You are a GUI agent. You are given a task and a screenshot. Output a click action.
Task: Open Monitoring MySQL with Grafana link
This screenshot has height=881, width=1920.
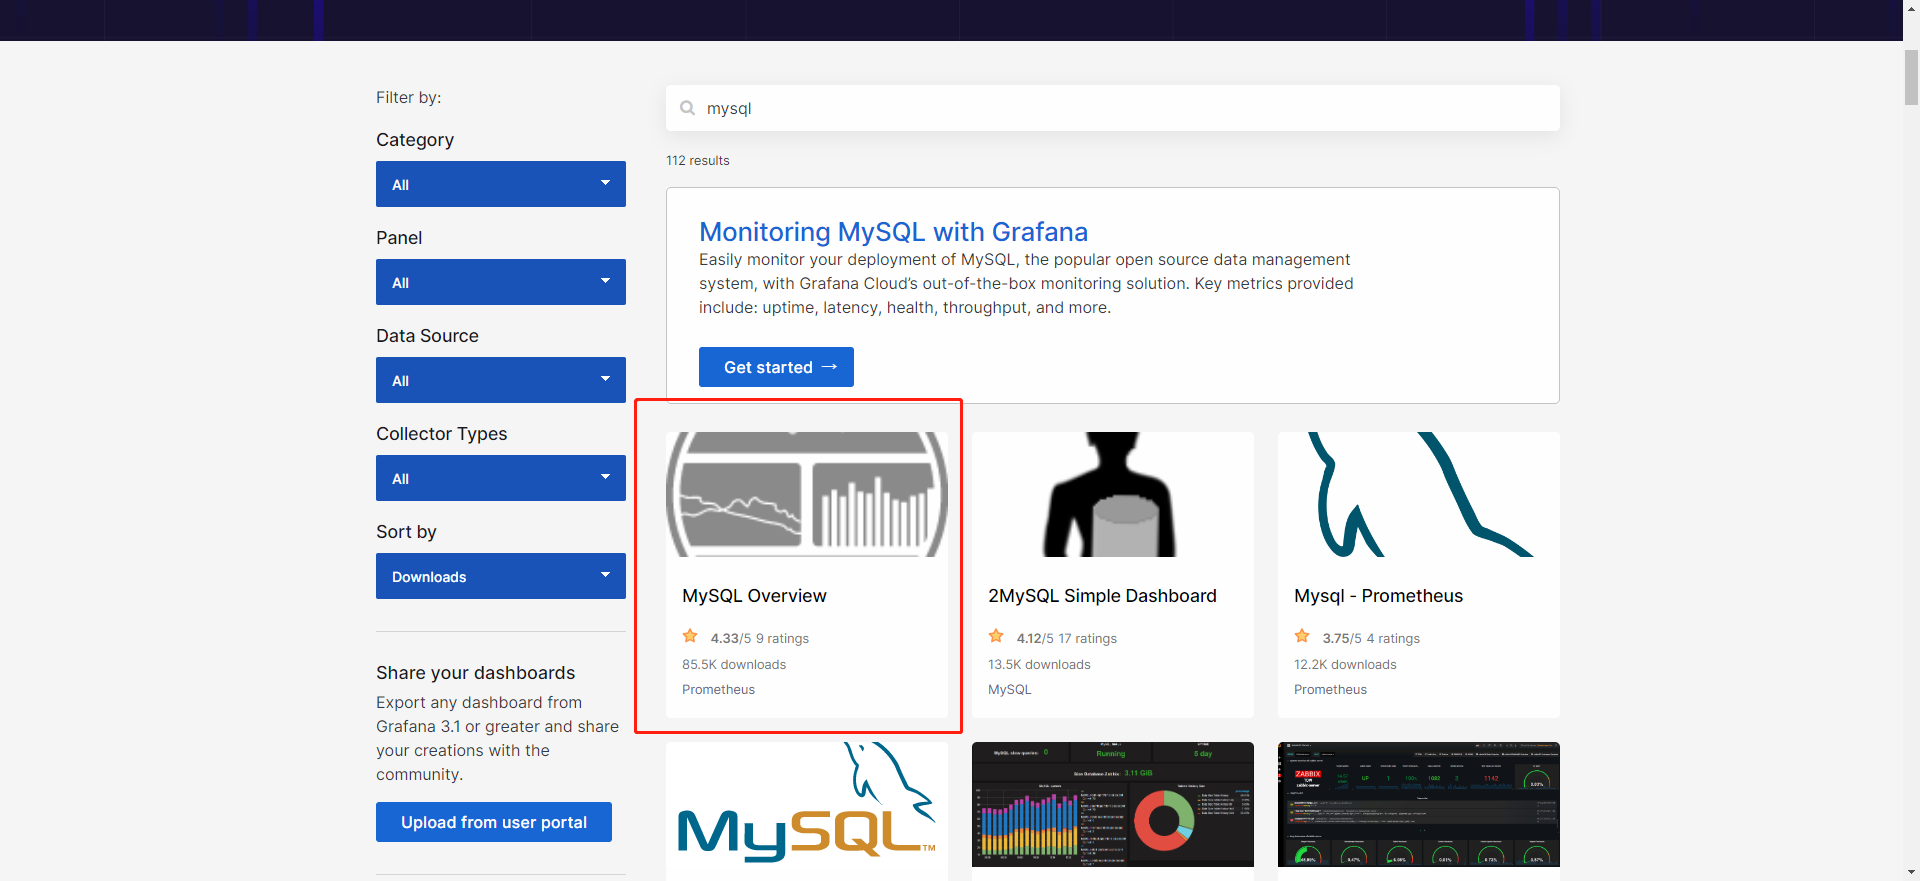893,232
